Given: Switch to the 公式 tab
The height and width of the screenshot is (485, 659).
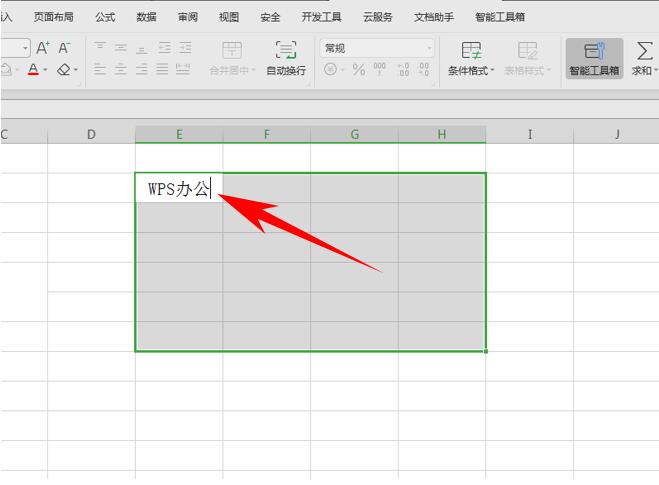Looking at the screenshot, I should (x=105, y=17).
